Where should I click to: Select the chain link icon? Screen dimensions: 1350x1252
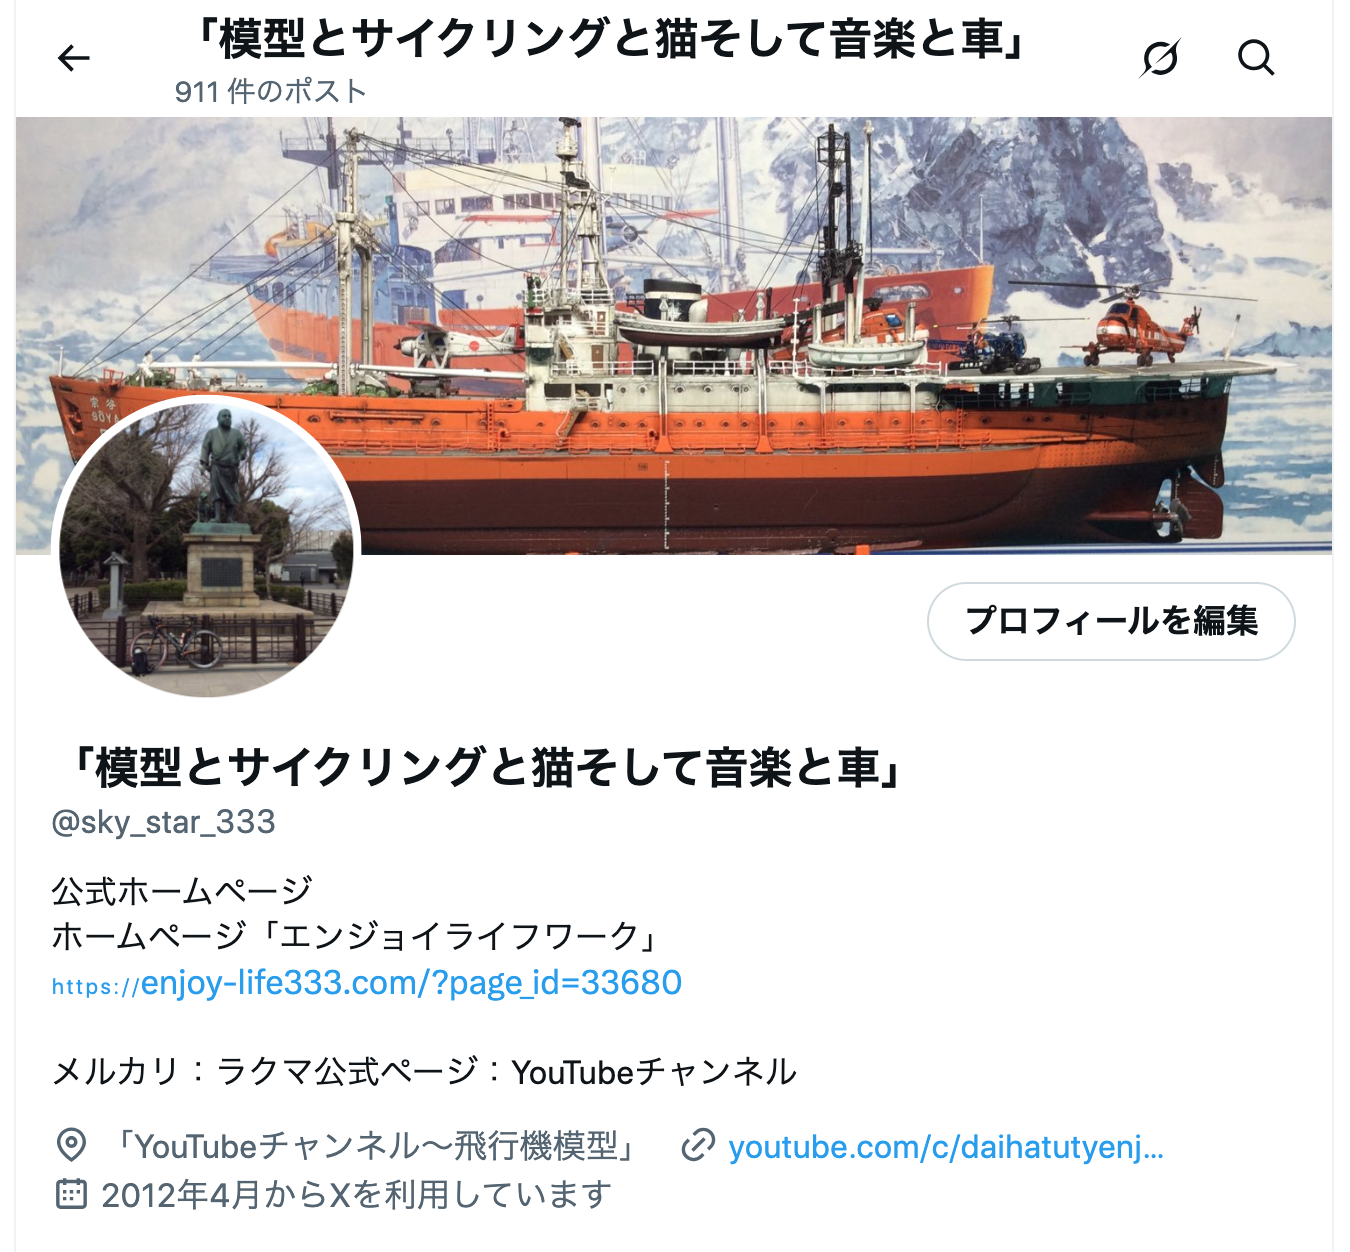(x=698, y=1145)
